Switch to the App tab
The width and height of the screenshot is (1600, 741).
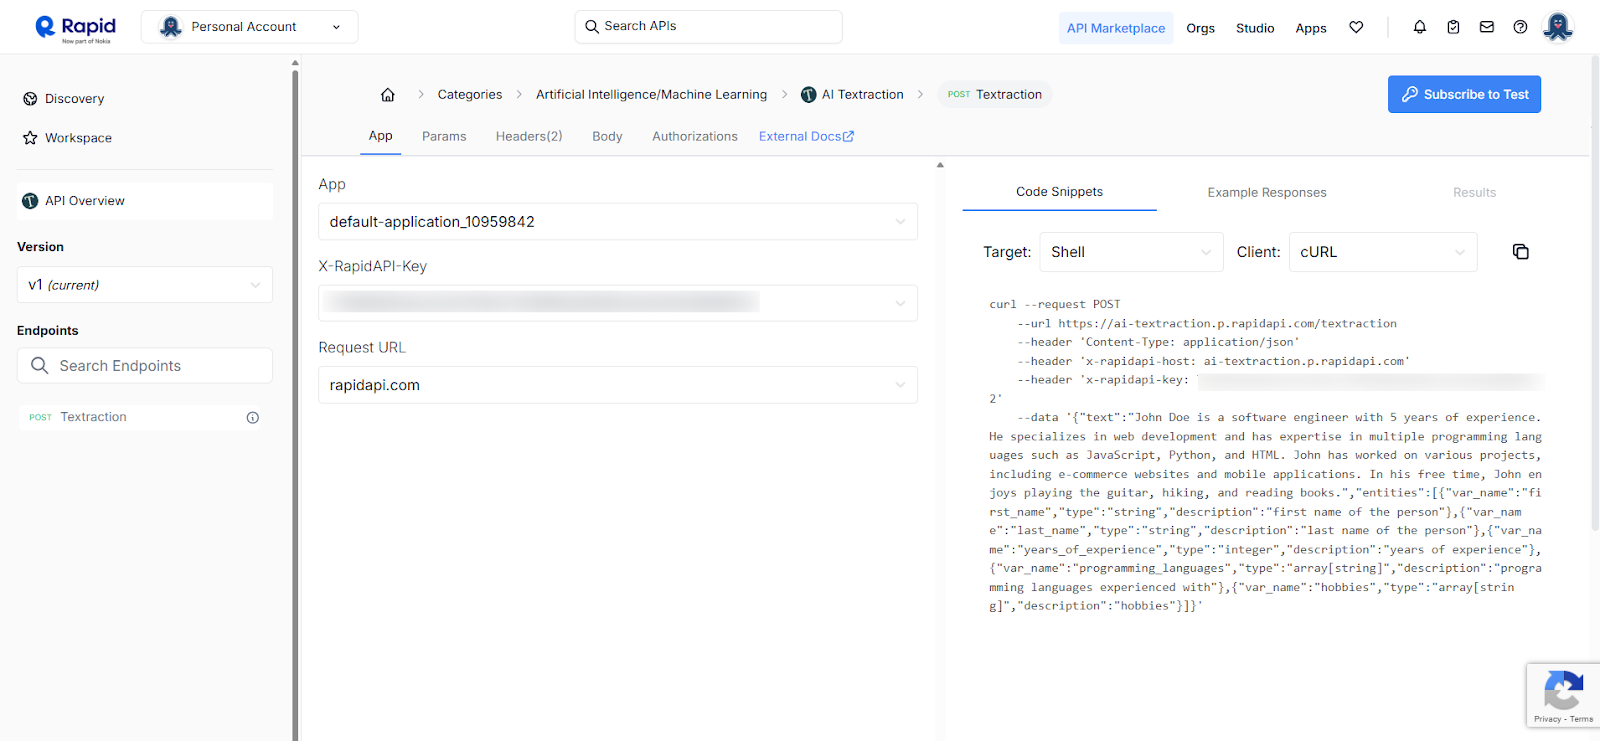(380, 136)
